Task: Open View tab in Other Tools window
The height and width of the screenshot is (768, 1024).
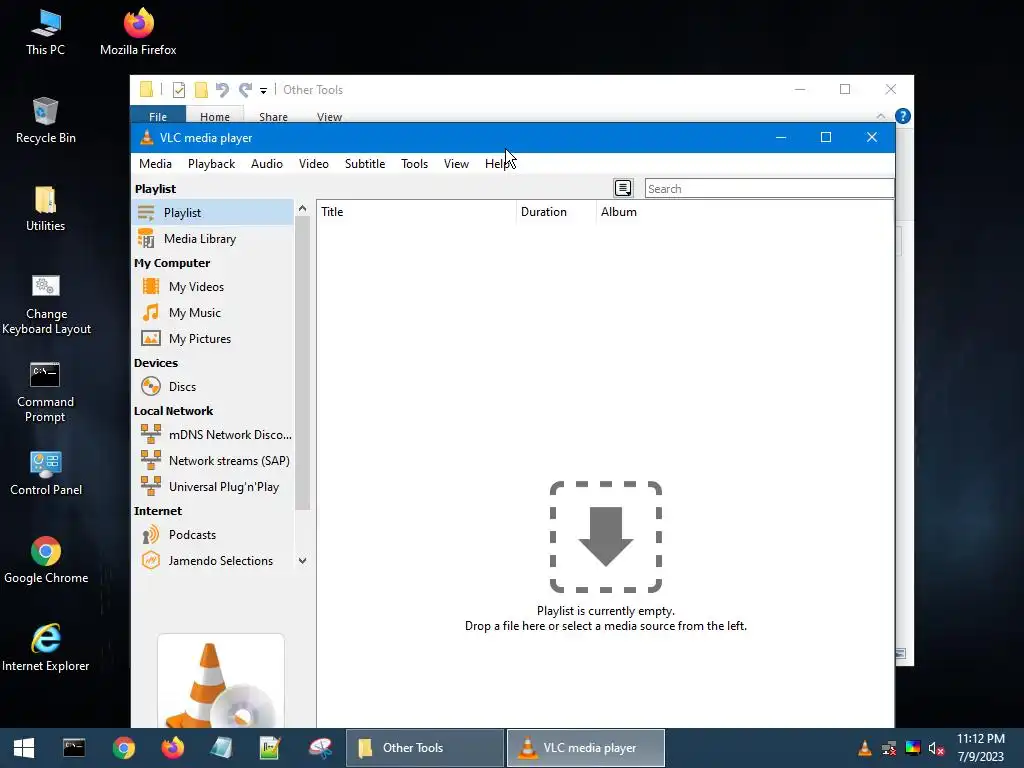Action: click(329, 116)
